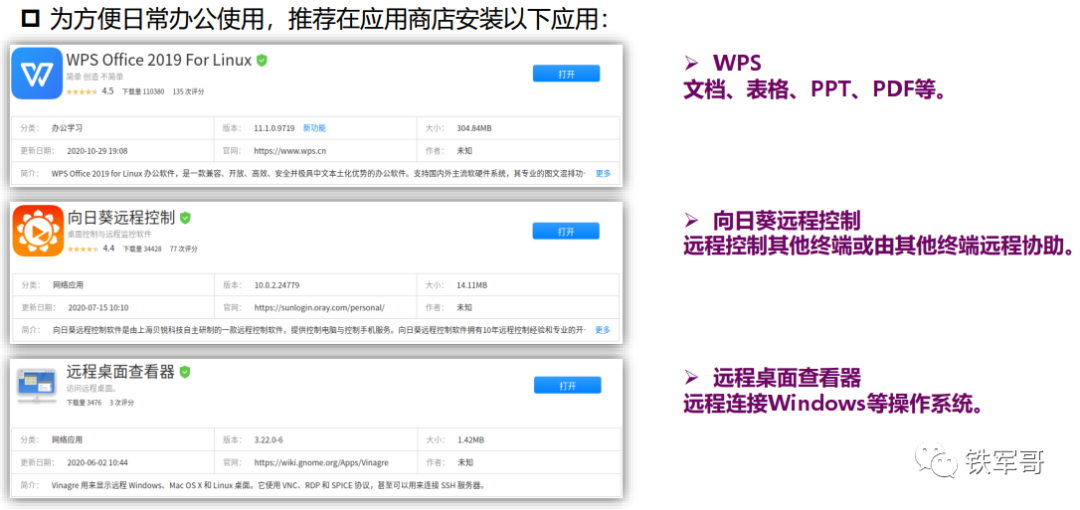Click update date 2020-10-29 19:08
The width and height of the screenshot is (1080, 510).
click(97, 151)
